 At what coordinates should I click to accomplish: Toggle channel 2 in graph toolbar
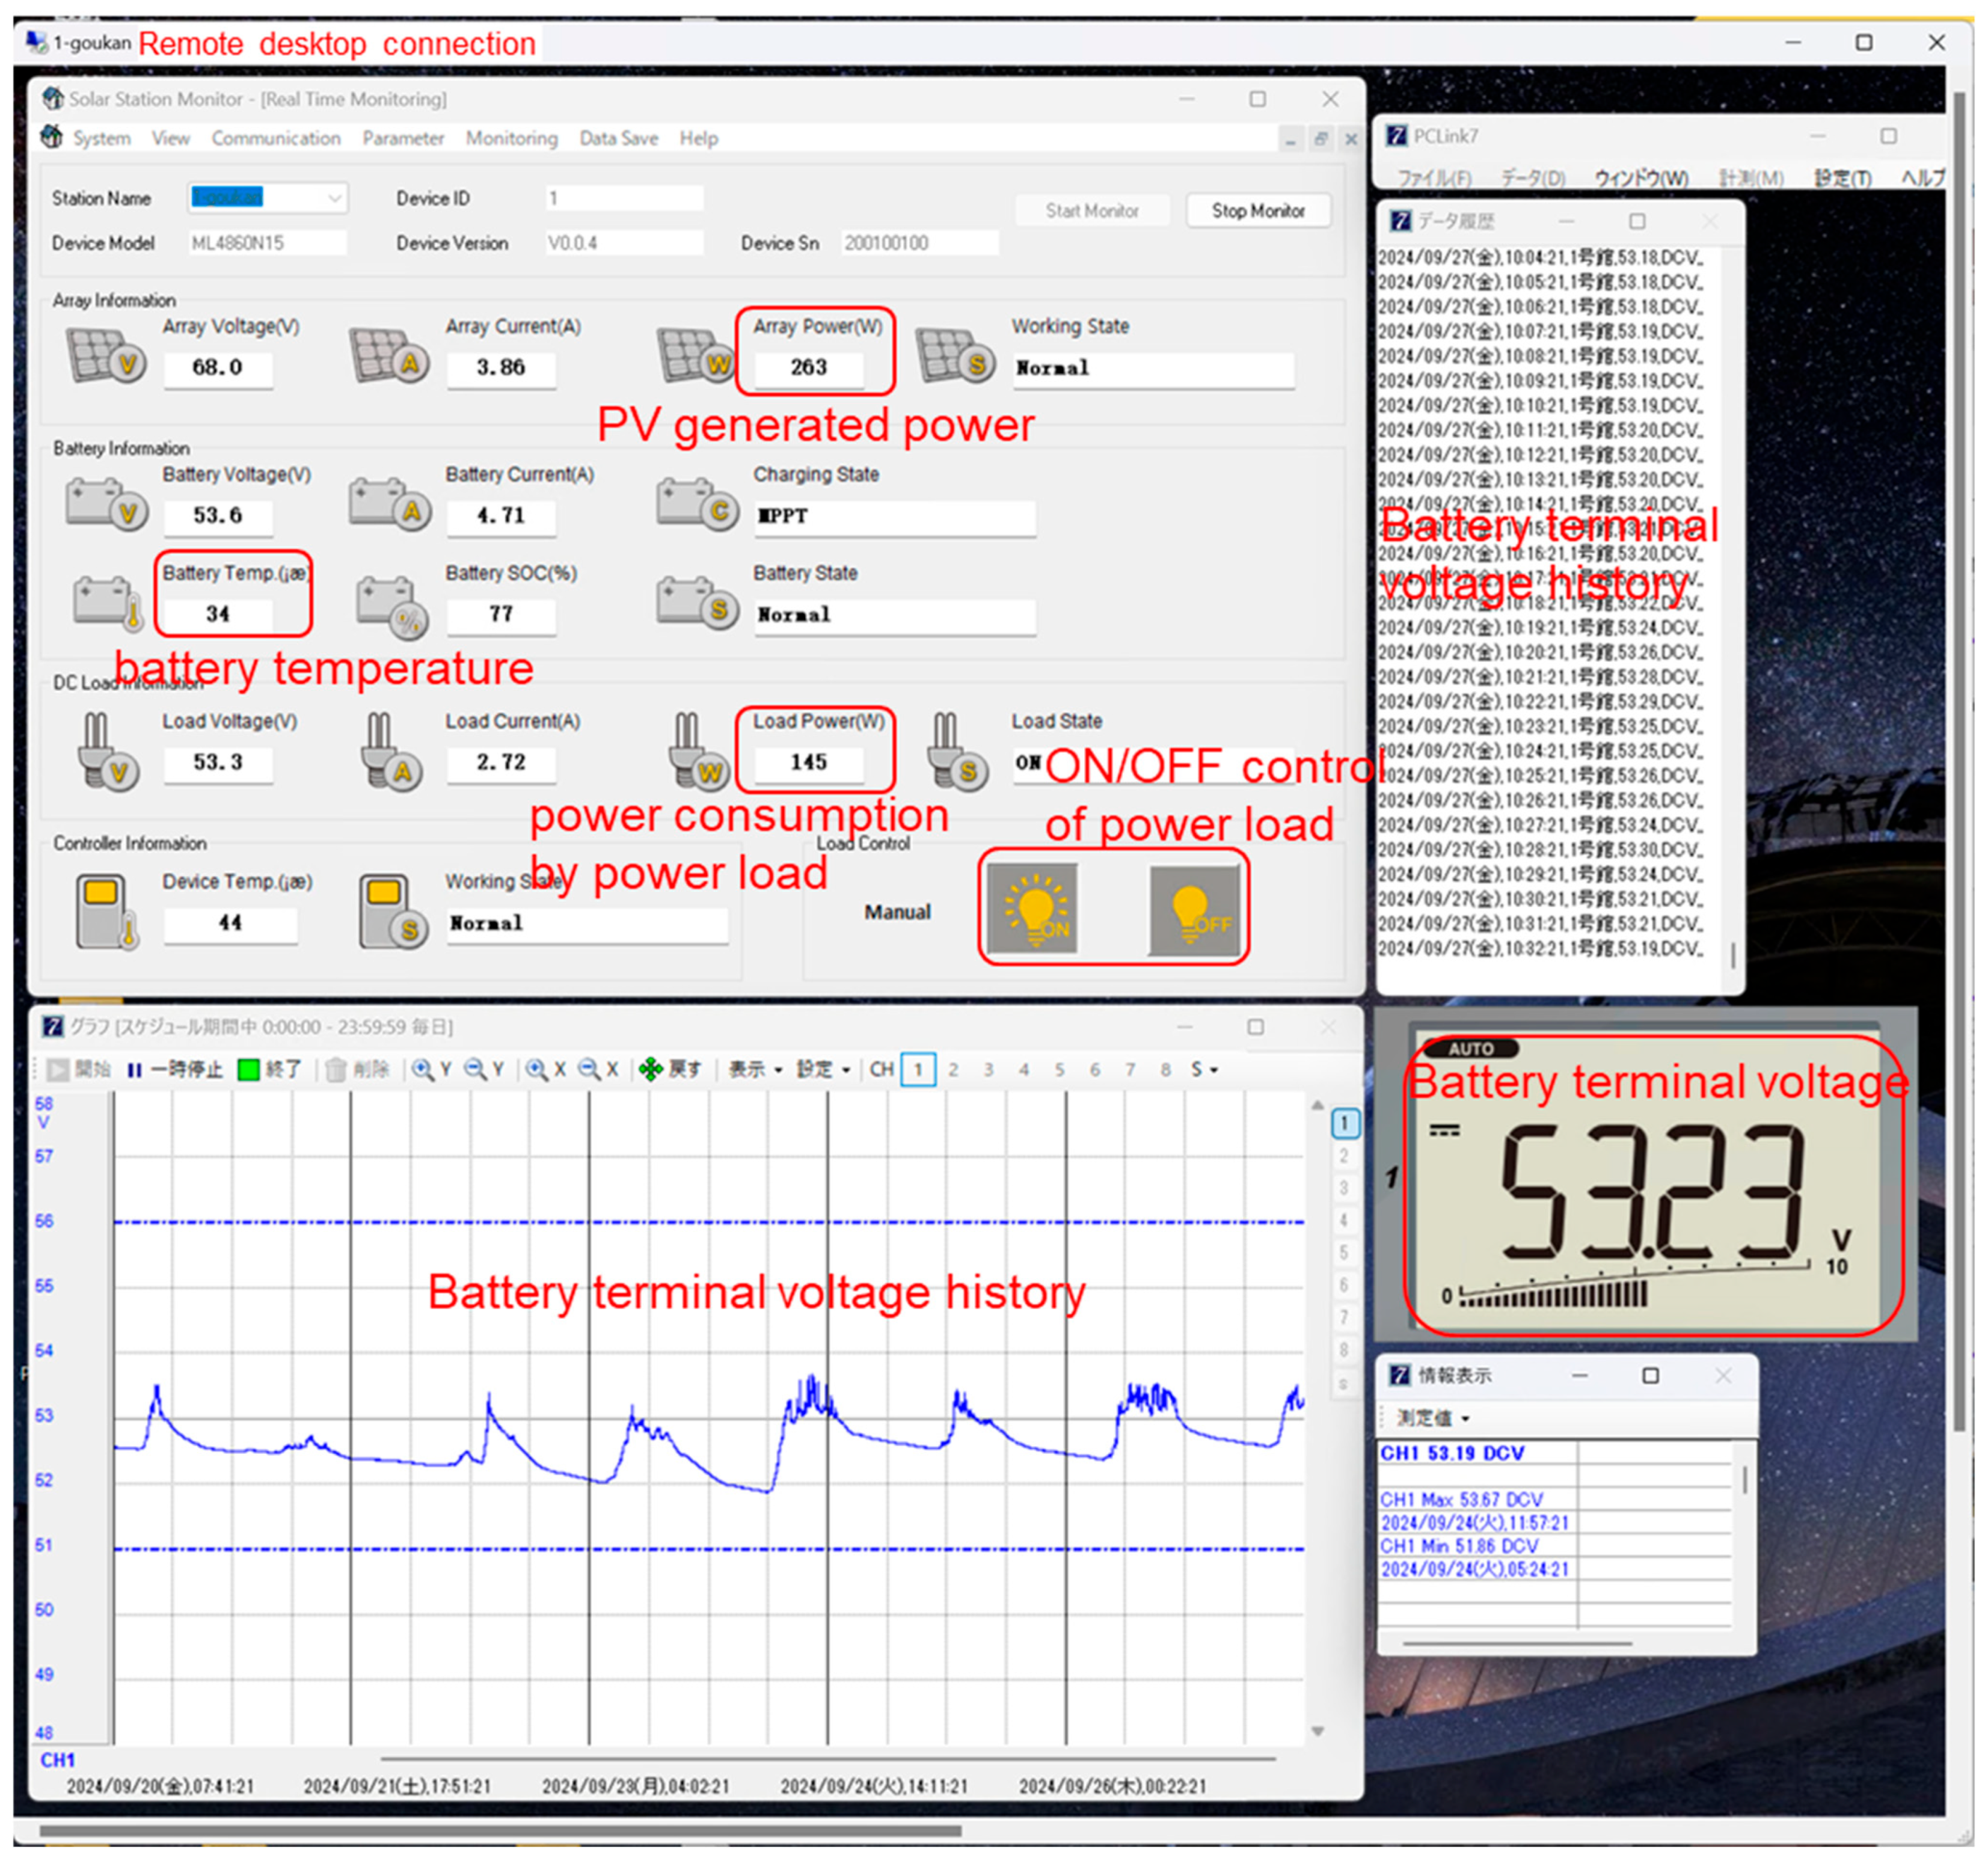(953, 1069)
